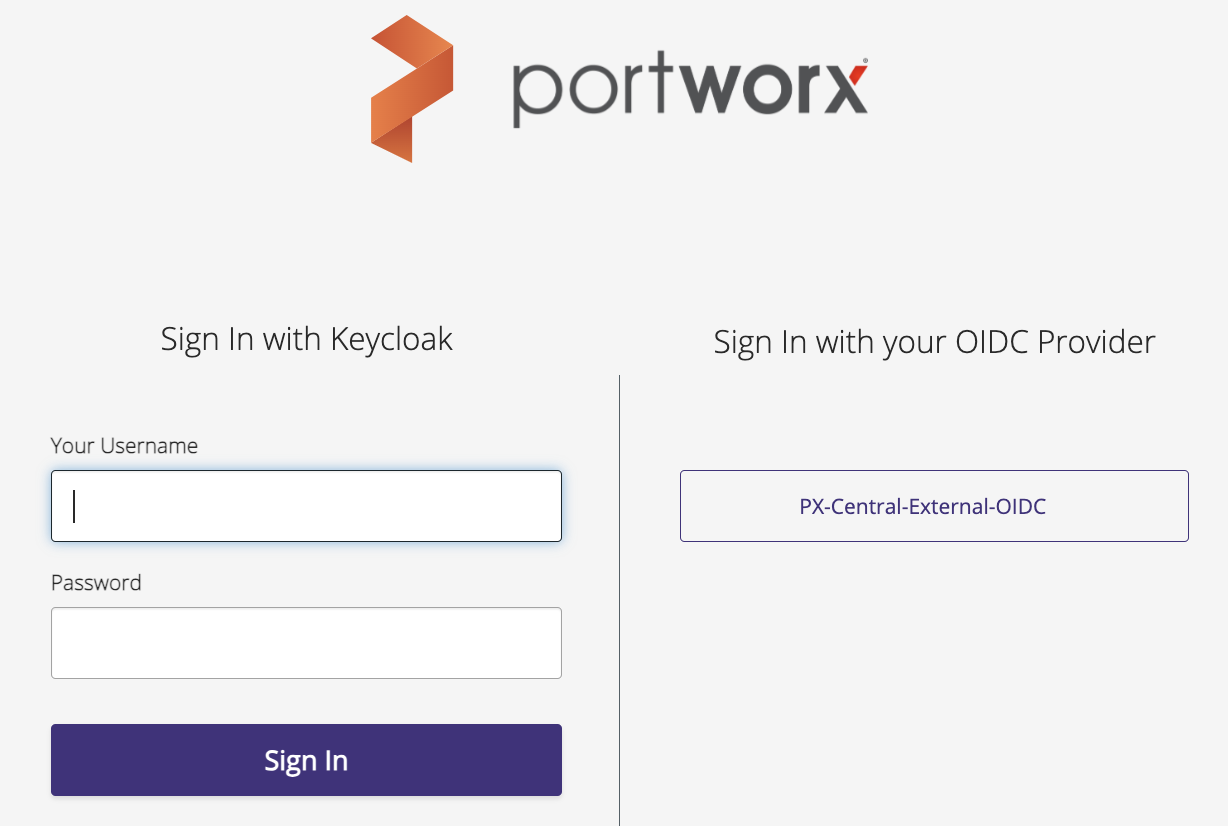Click the 'Password' field label
1228x826 pixels.
[96, 582]
